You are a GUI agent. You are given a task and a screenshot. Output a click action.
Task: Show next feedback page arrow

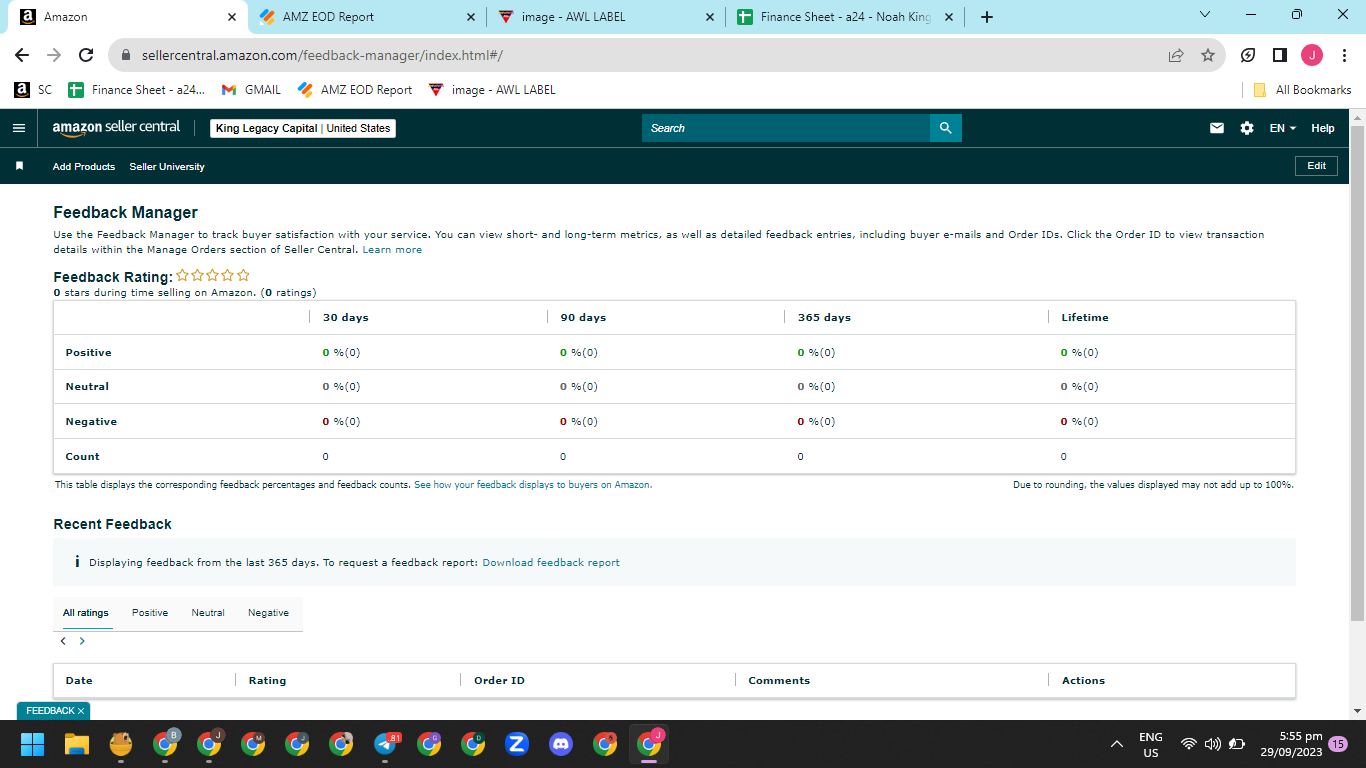(x=82, y=641)
